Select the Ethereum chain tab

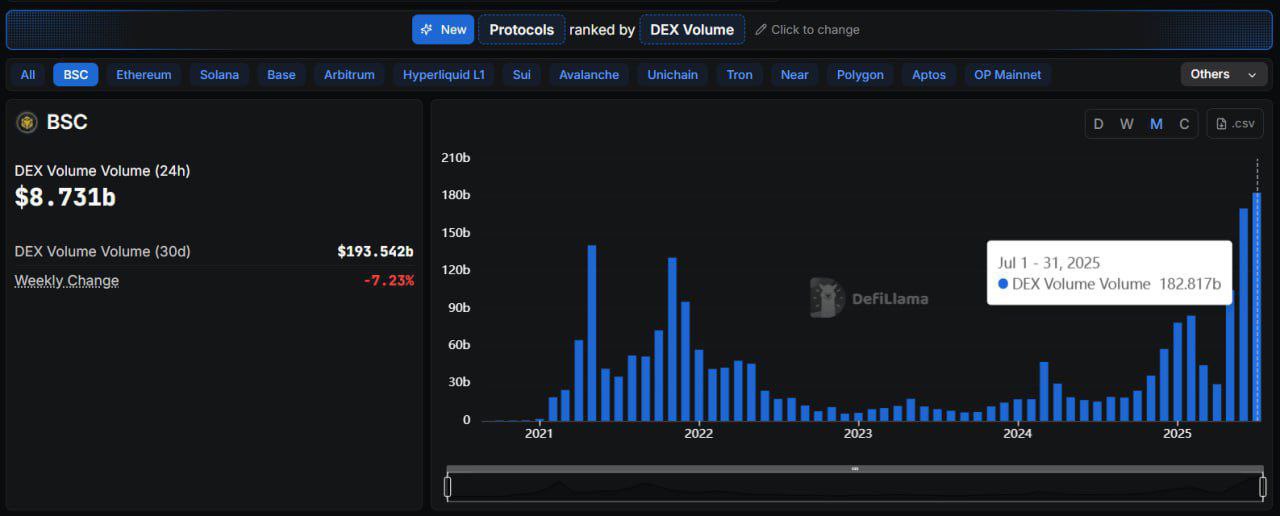144,75
